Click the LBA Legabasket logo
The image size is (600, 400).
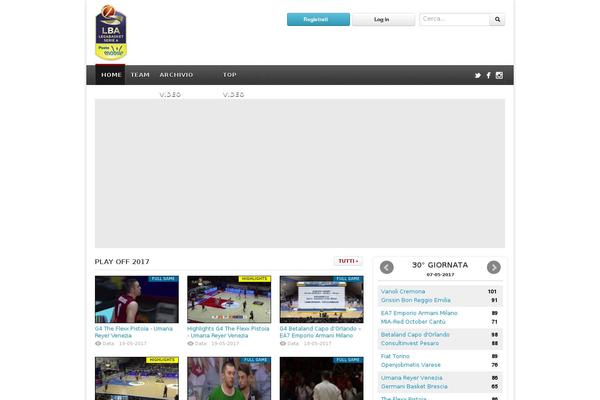111,33
